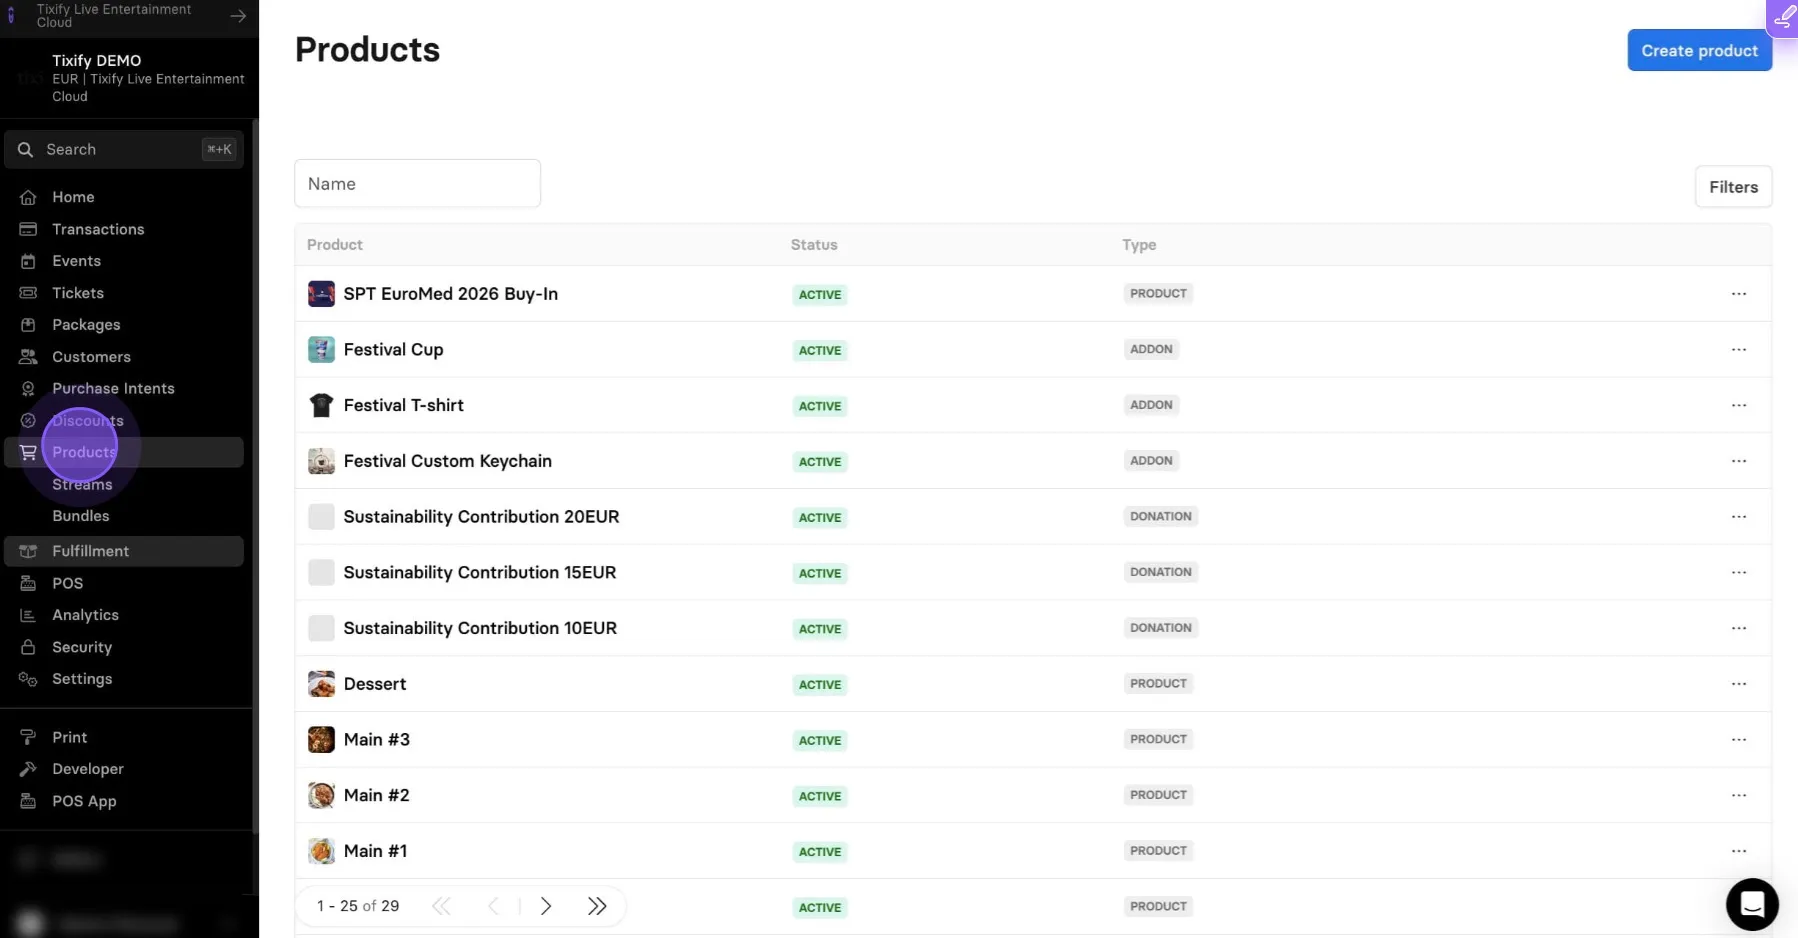Jump to last page of products

(x=597, y=906)
